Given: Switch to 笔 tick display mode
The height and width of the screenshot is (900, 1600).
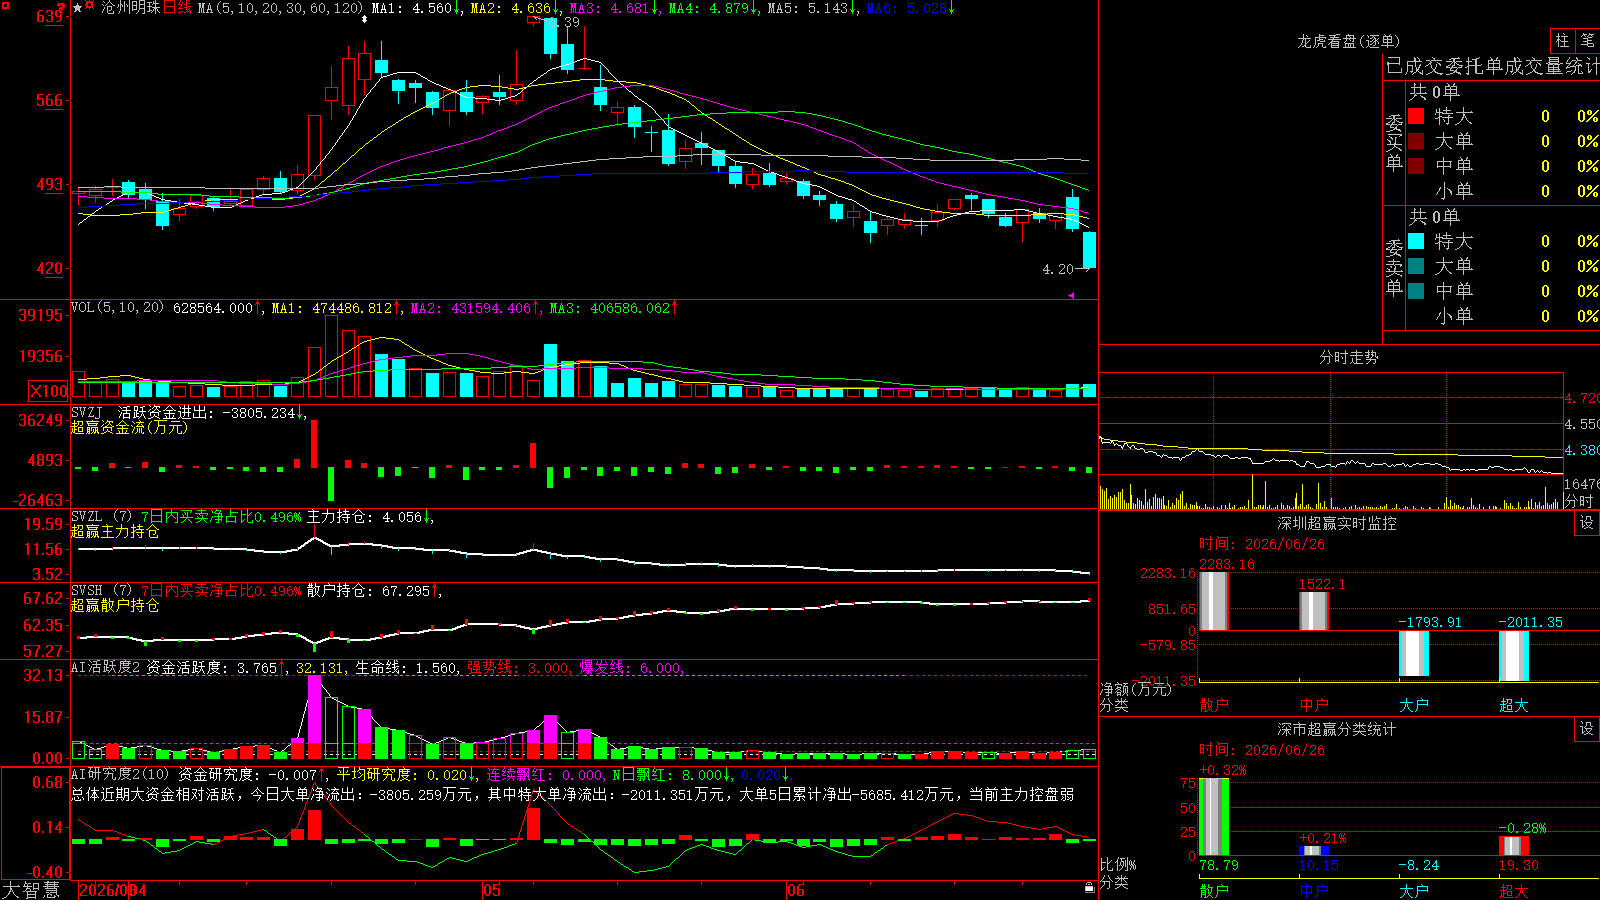Looking at the screenshot, I should click(1587, 40).
